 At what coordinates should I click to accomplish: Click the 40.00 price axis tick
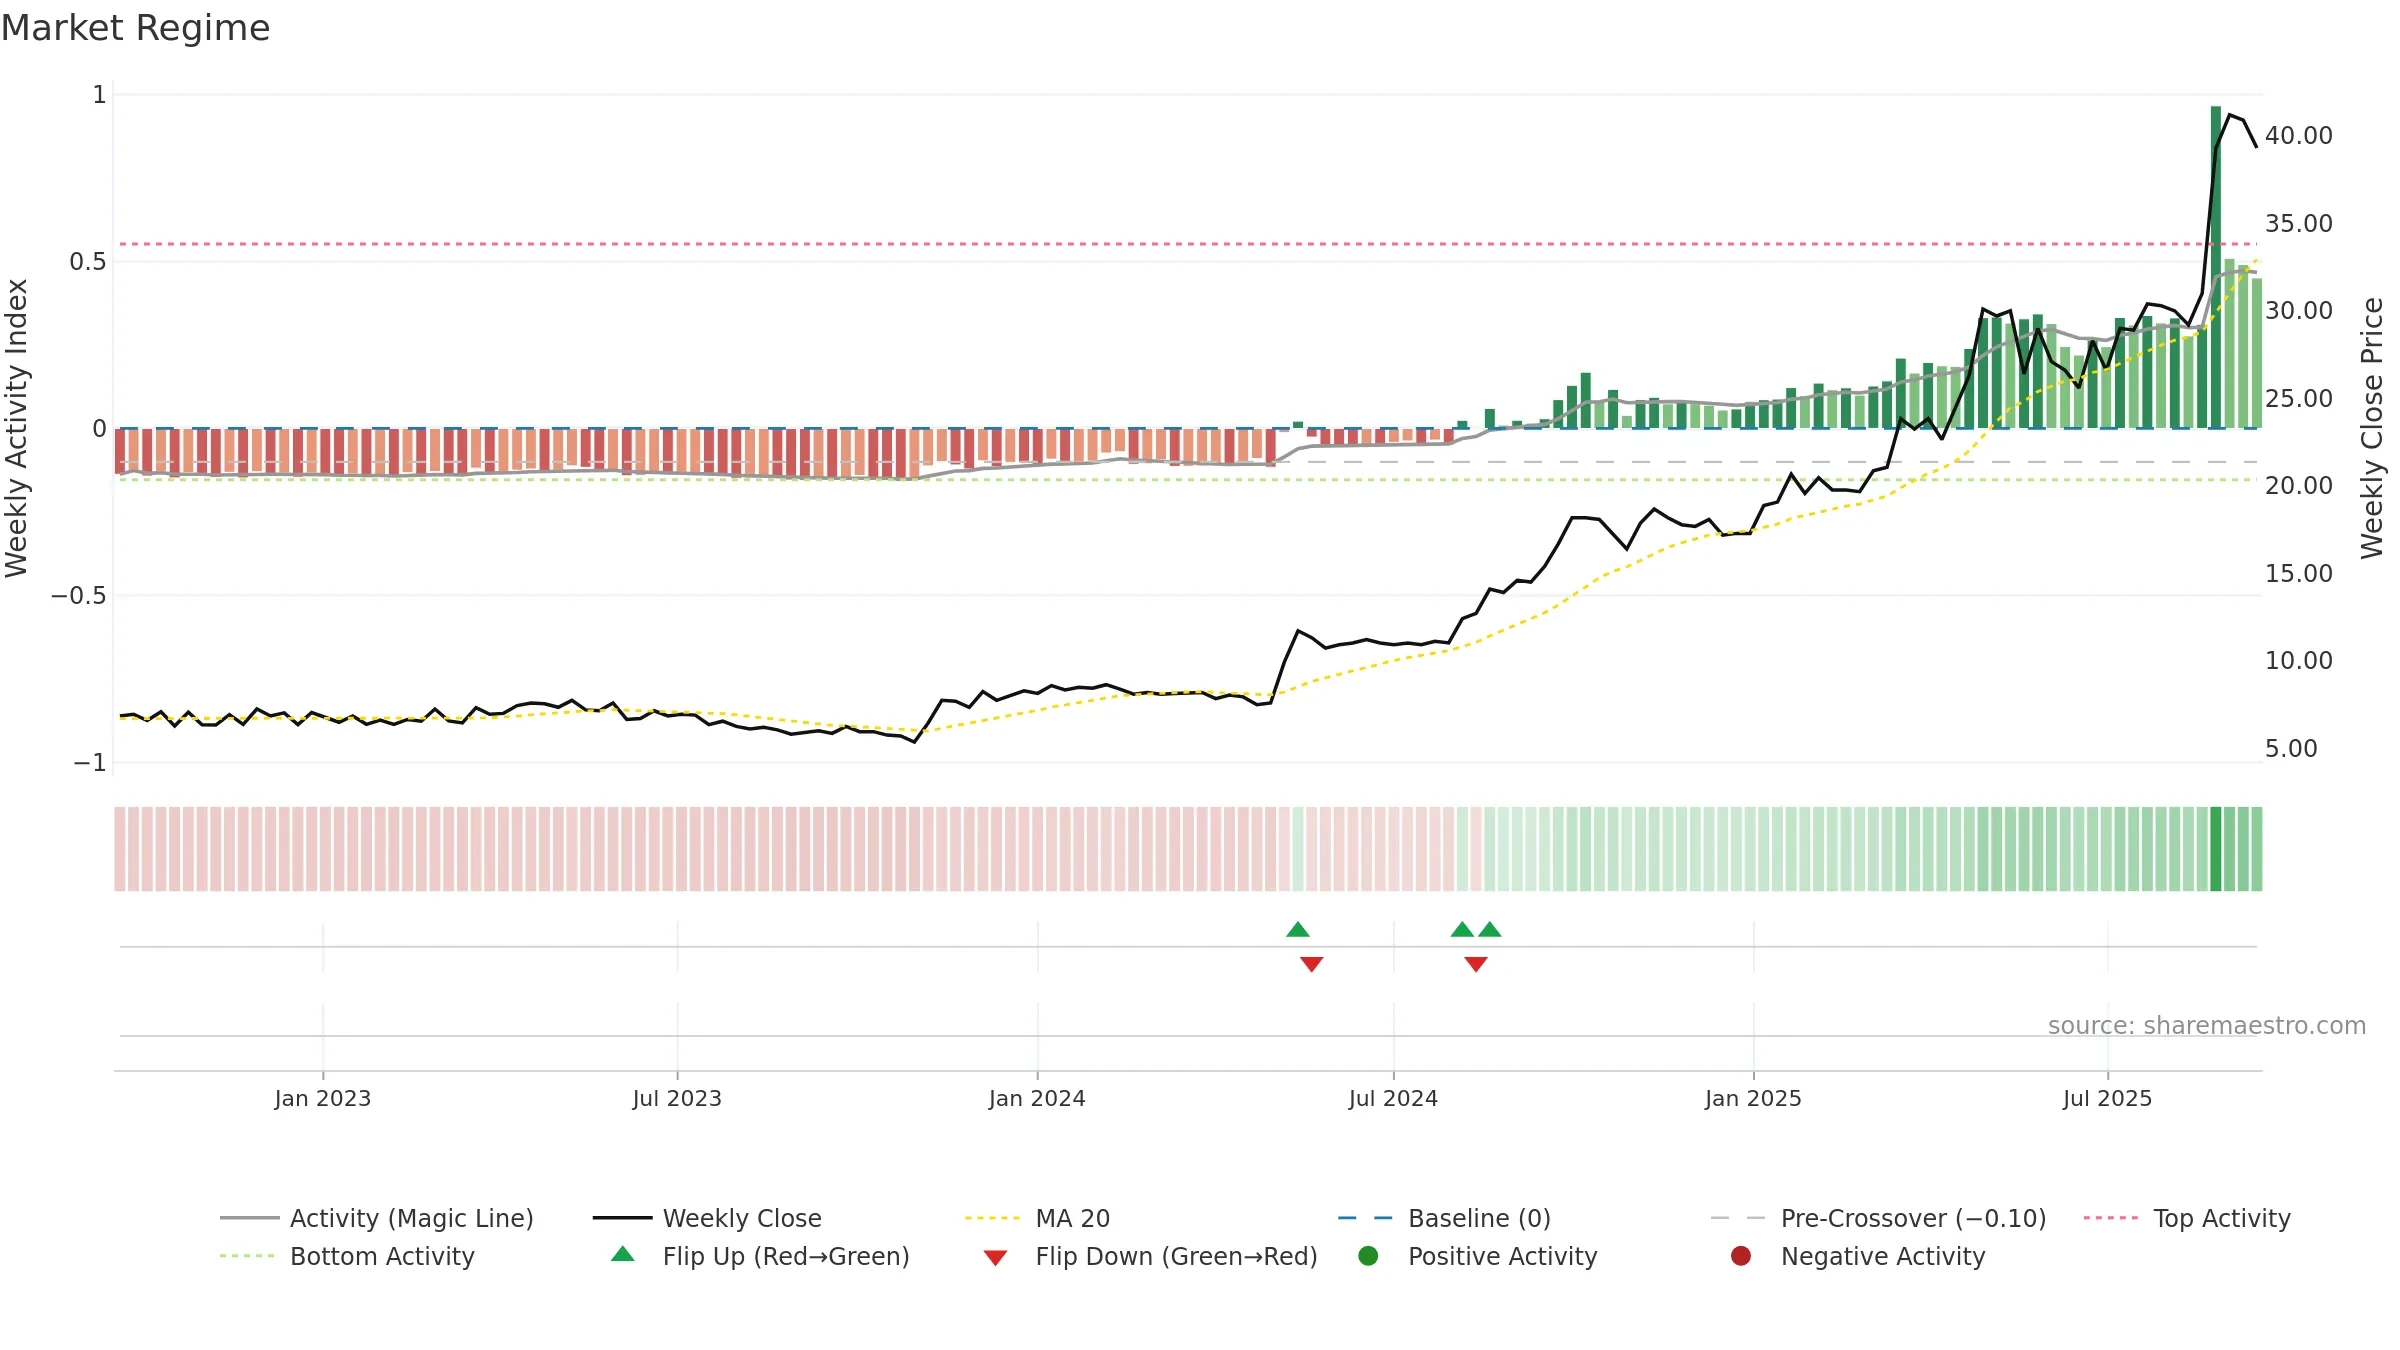(x=2299, y=135)
